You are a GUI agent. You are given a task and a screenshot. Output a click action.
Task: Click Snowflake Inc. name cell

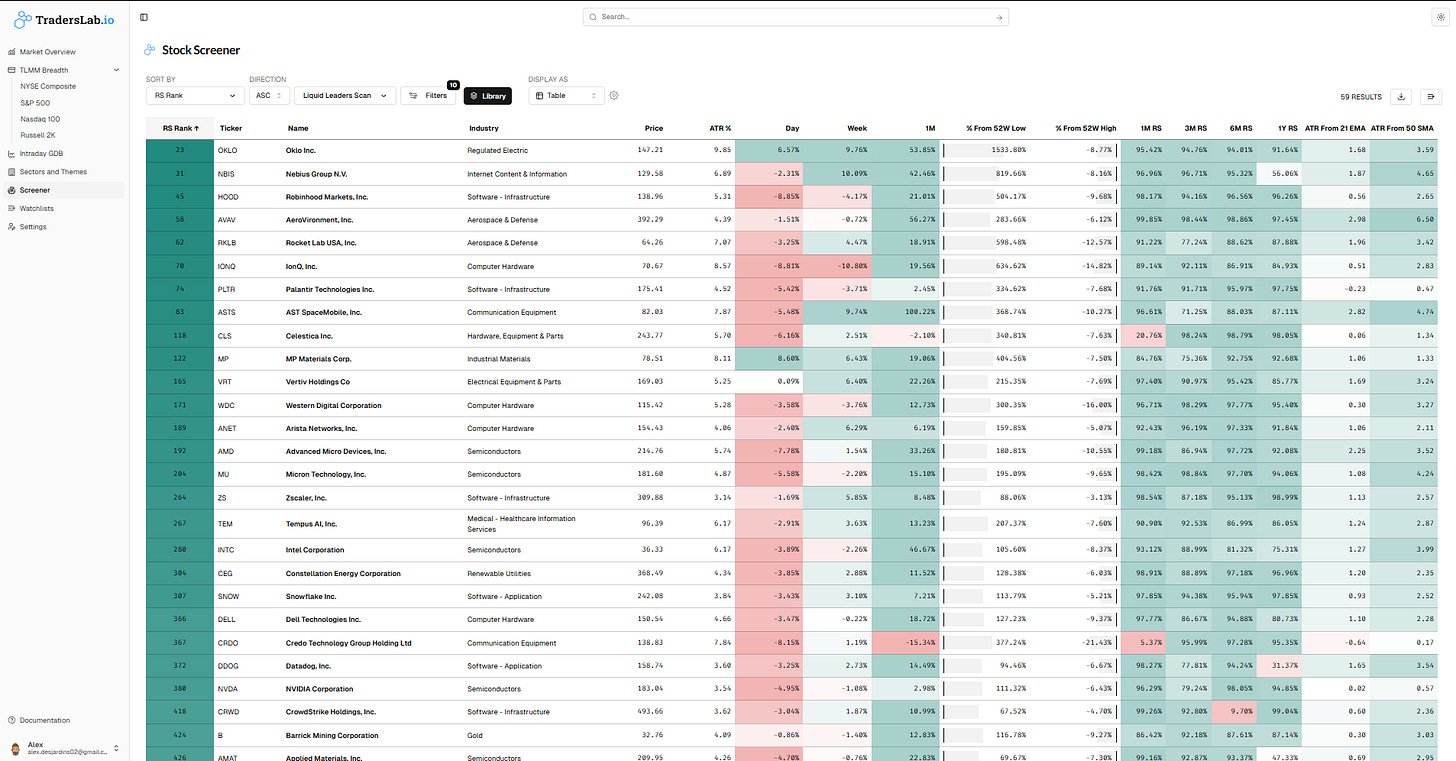click(x=311, y=597)
